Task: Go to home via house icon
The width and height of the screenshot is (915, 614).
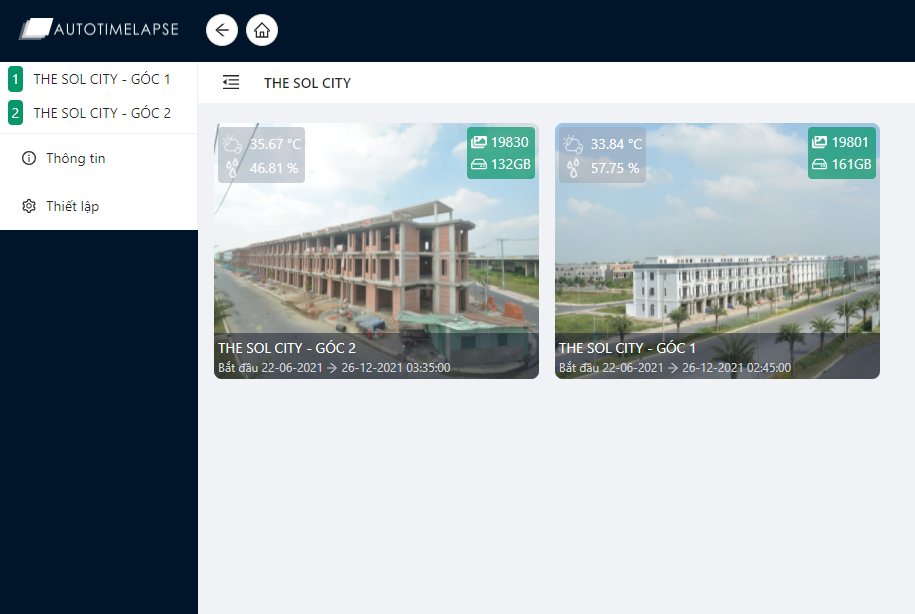Action: point(262,30)
